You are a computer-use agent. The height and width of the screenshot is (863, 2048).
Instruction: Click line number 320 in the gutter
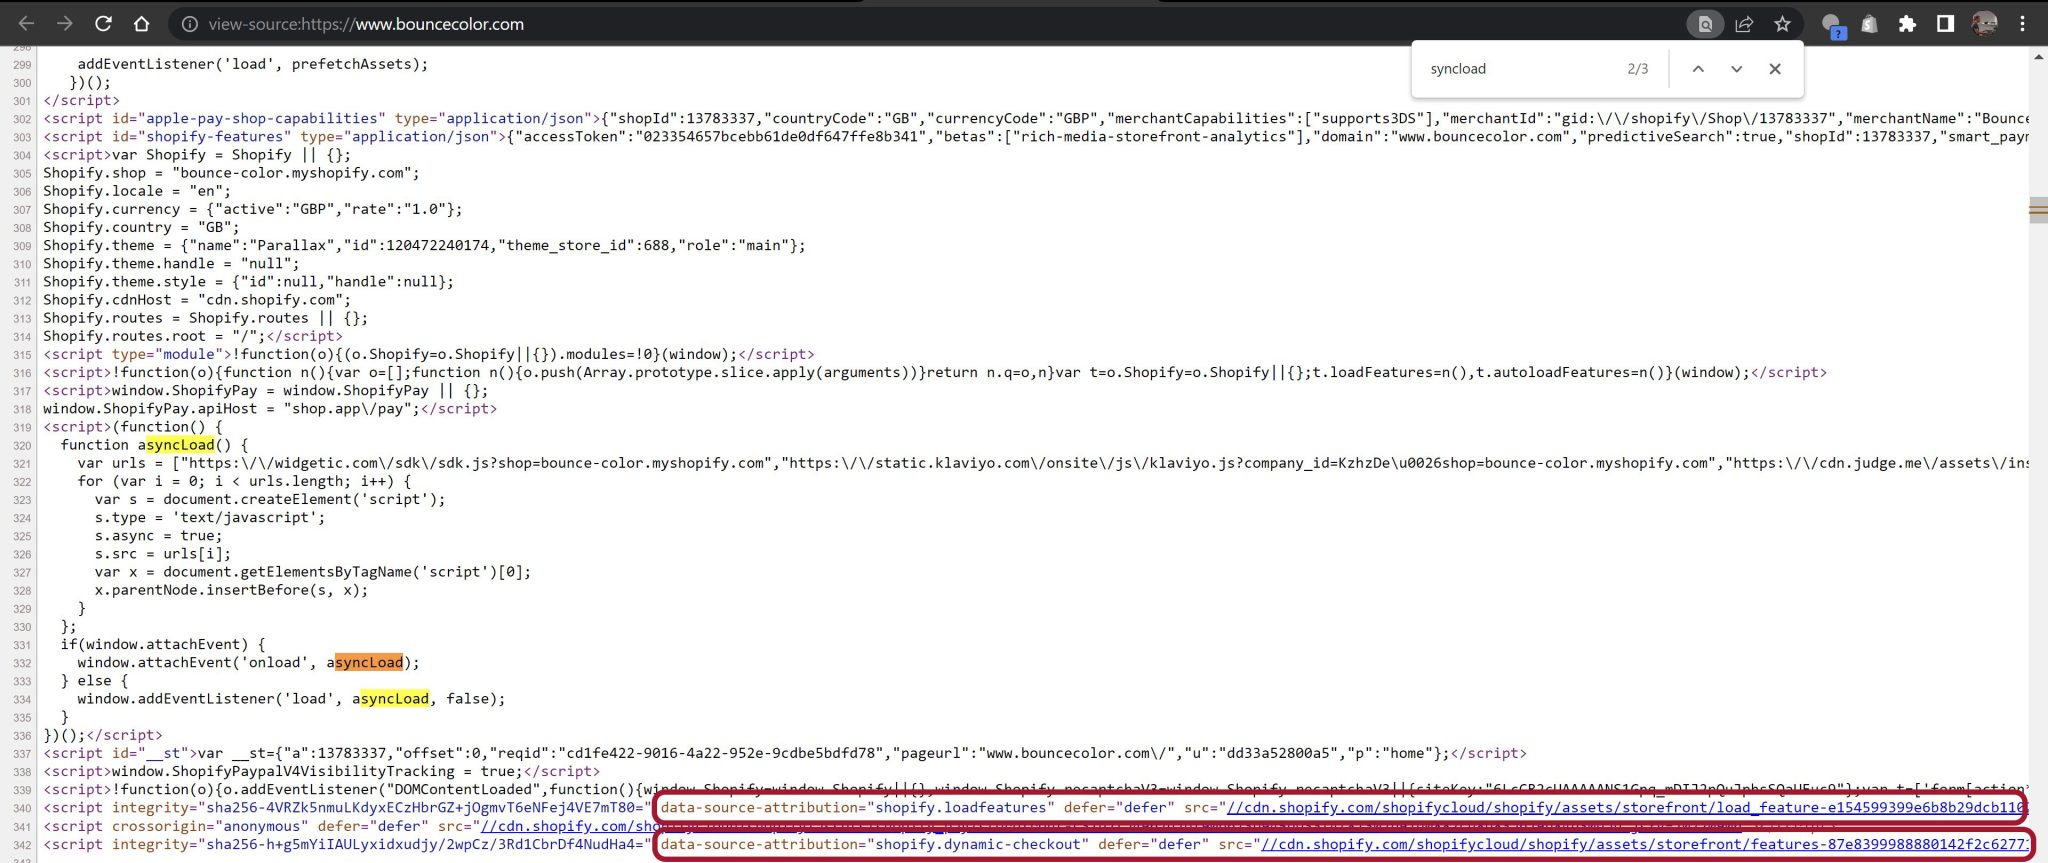coord(22,446)
